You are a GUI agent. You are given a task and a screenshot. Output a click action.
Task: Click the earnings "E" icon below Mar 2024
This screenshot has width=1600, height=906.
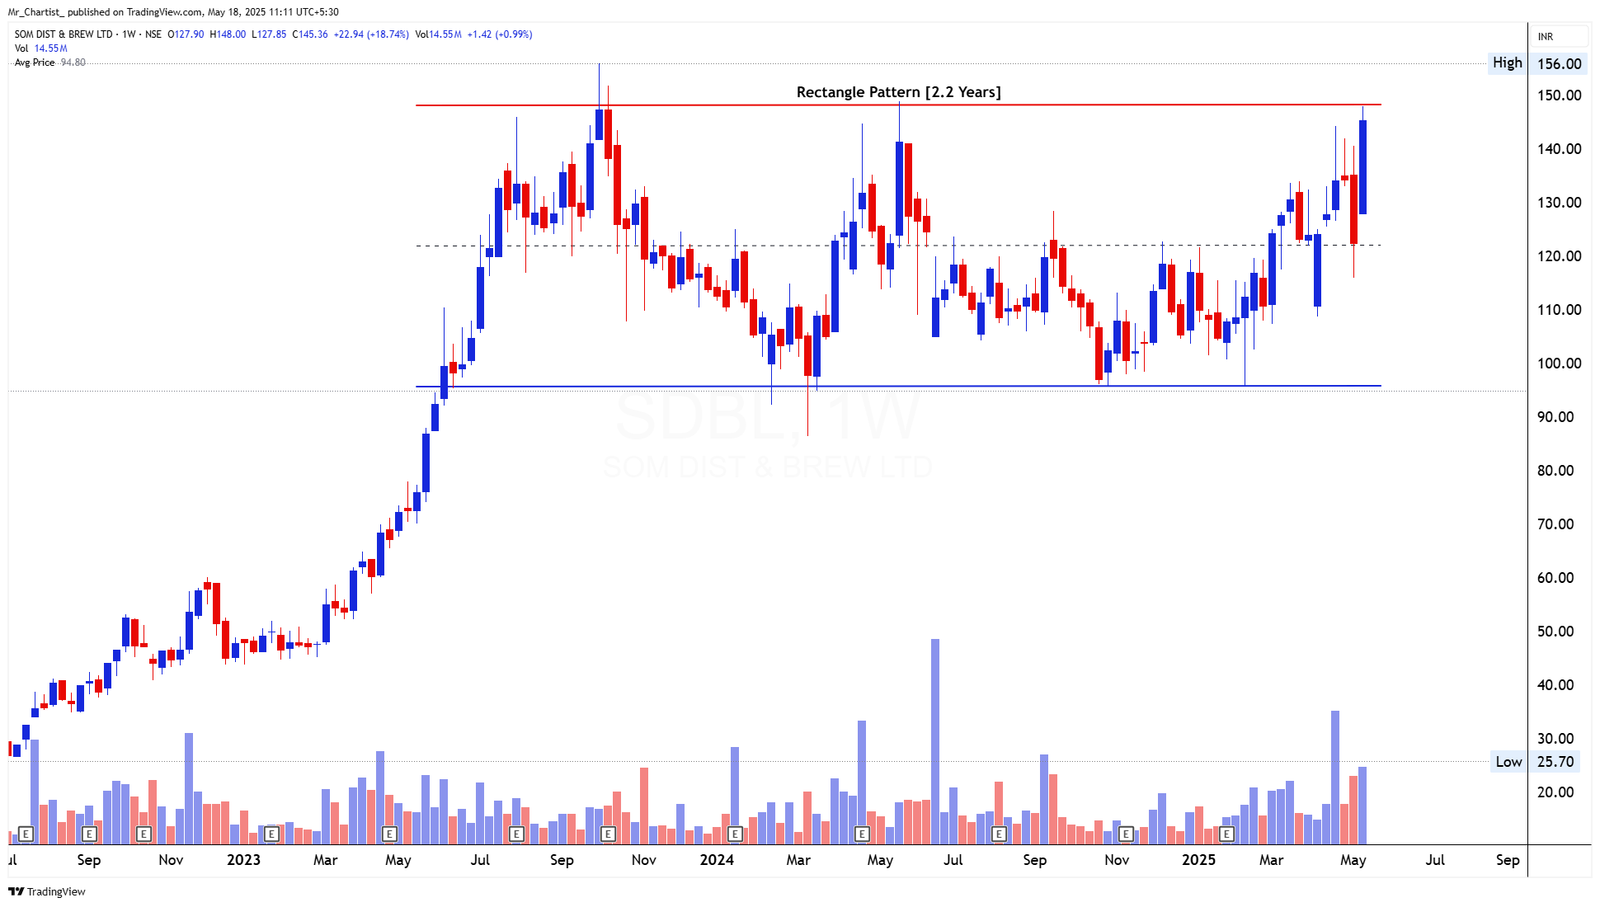point(862,832)
